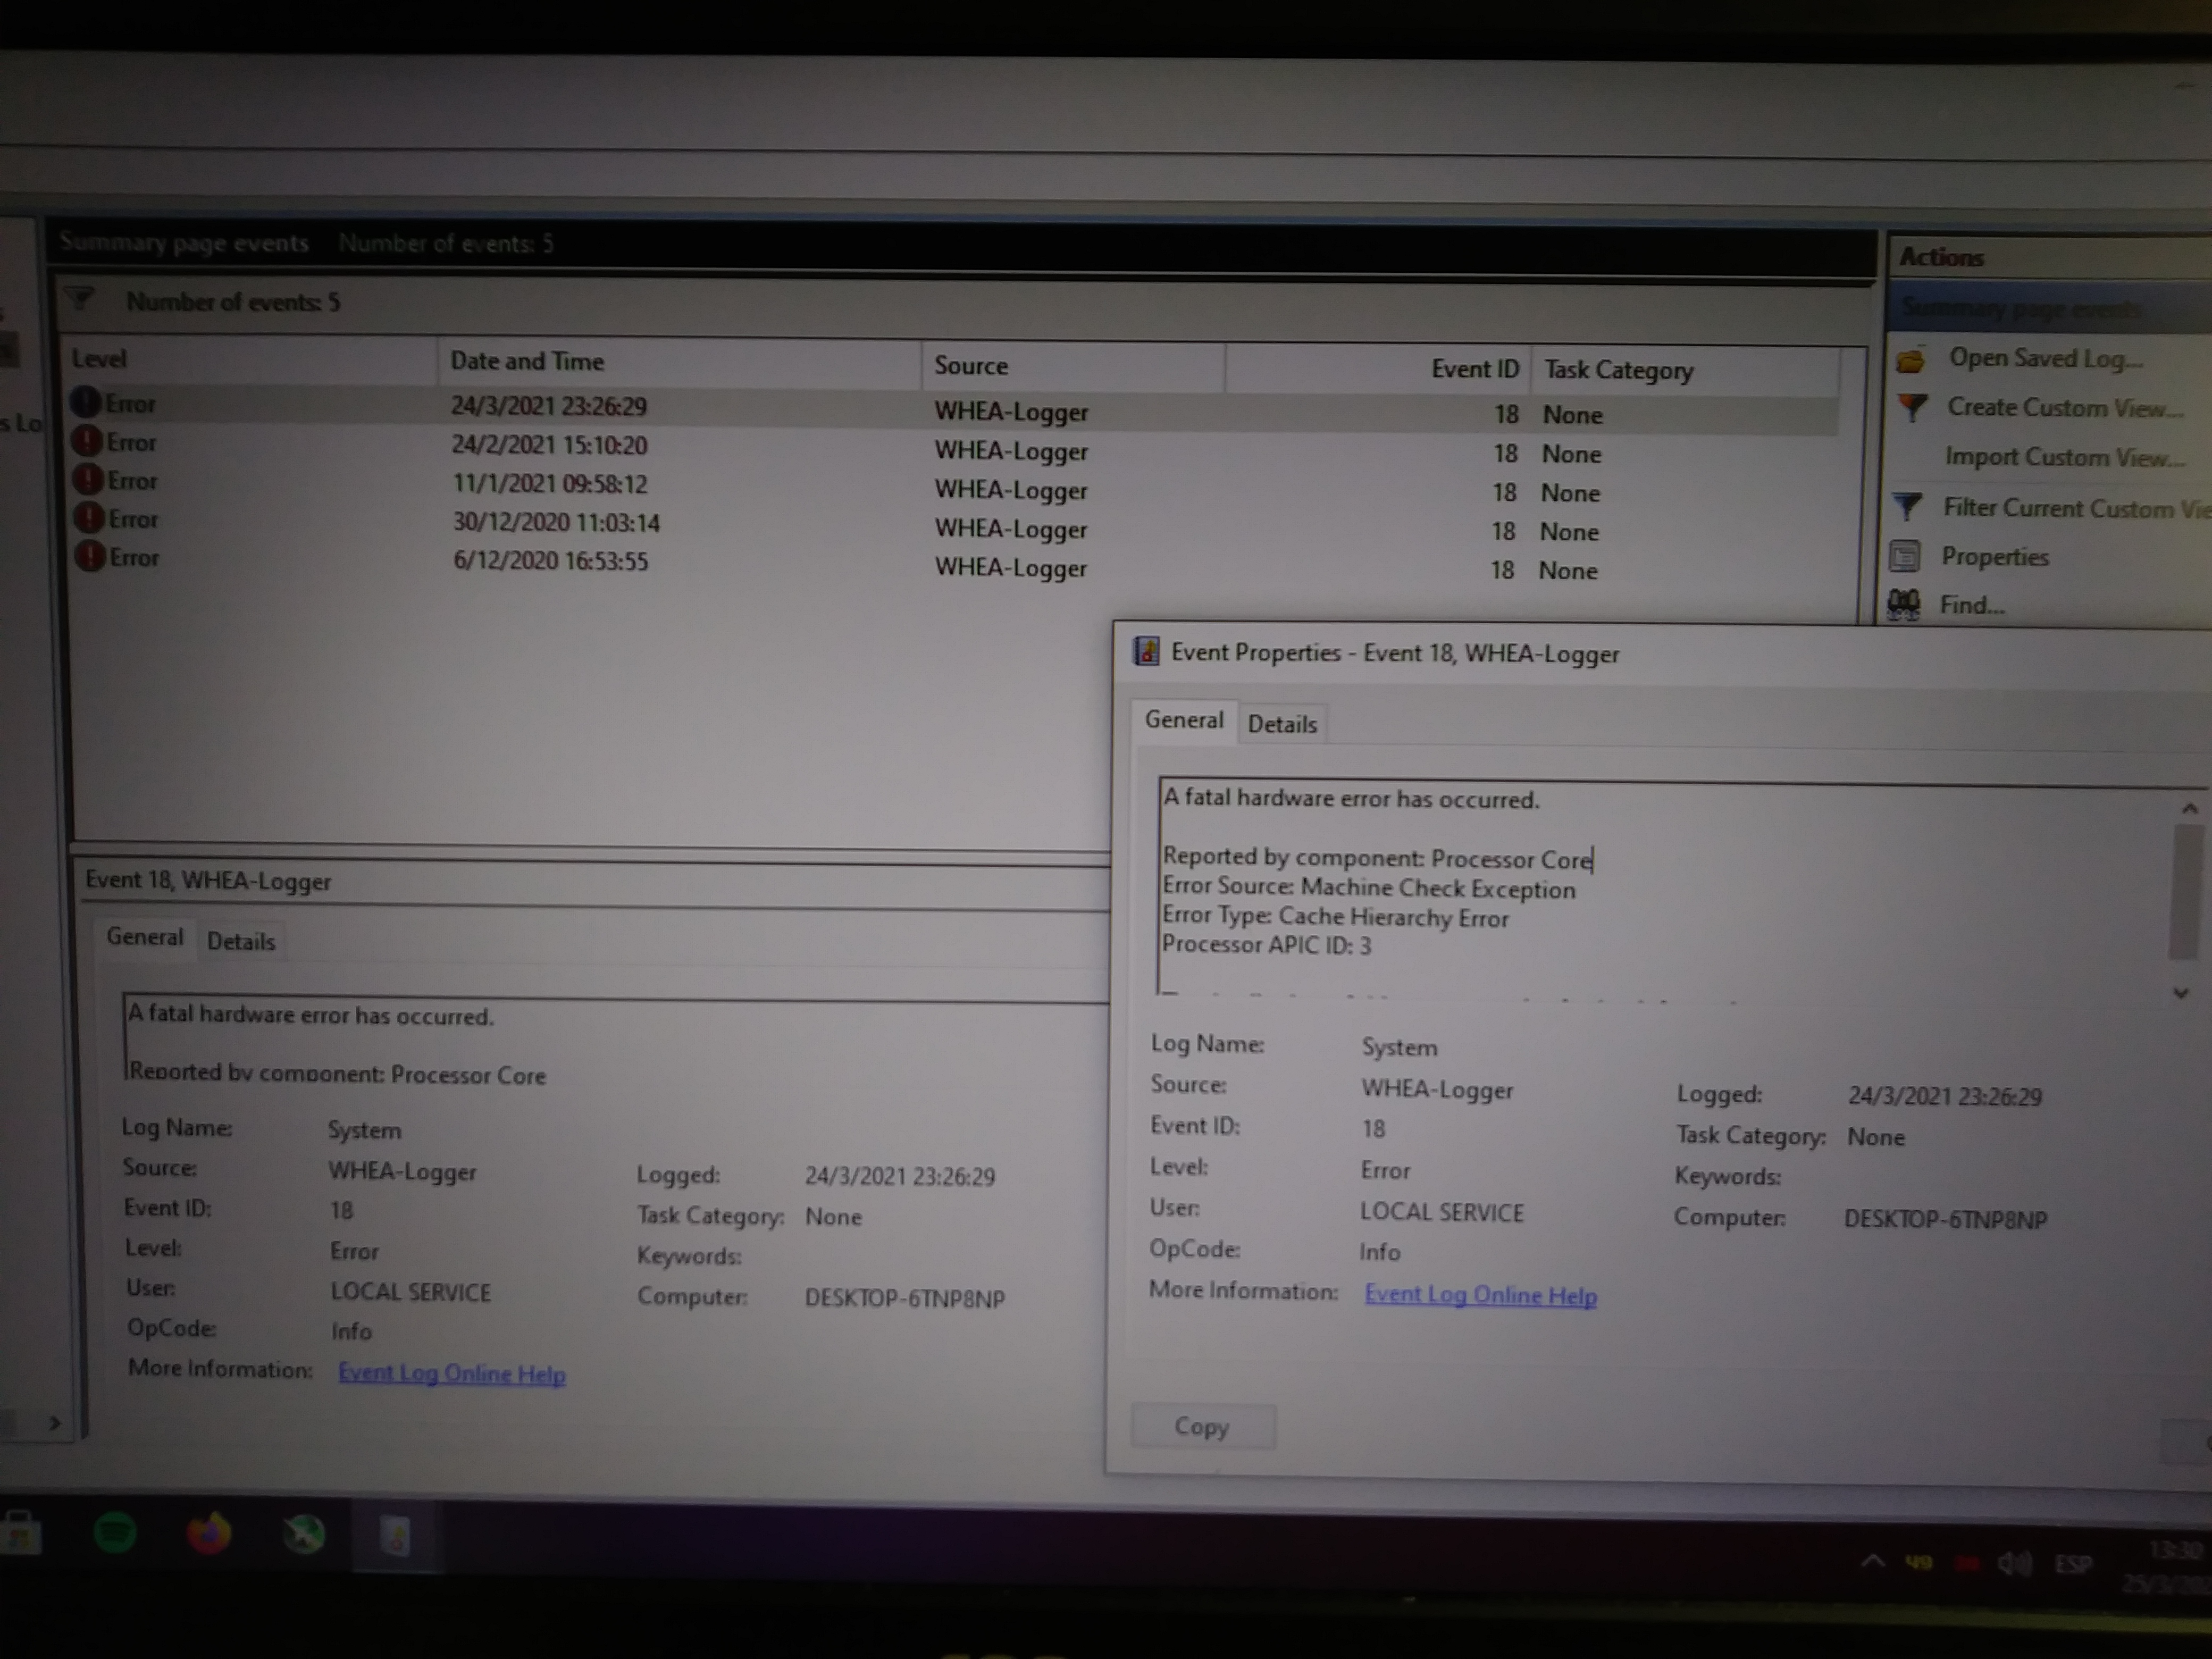This screenshot has height=1659, width=2212.
Task: Select General tab in lower preview pane
Action: tap(145, 937)
